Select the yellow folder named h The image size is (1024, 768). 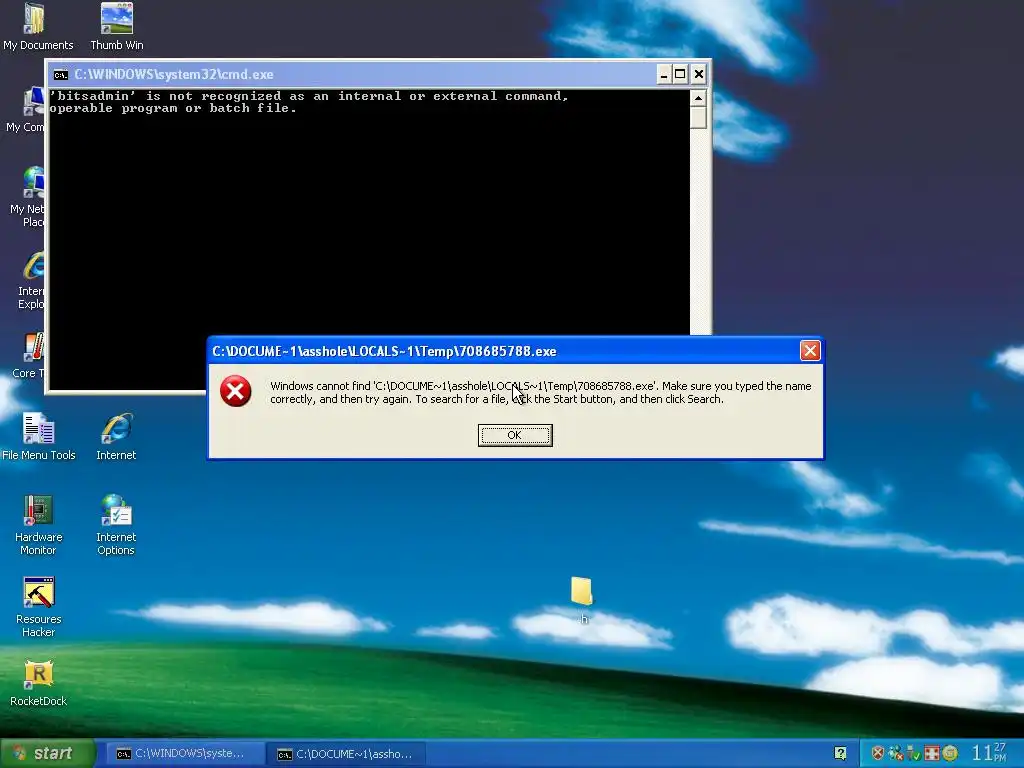582,600
